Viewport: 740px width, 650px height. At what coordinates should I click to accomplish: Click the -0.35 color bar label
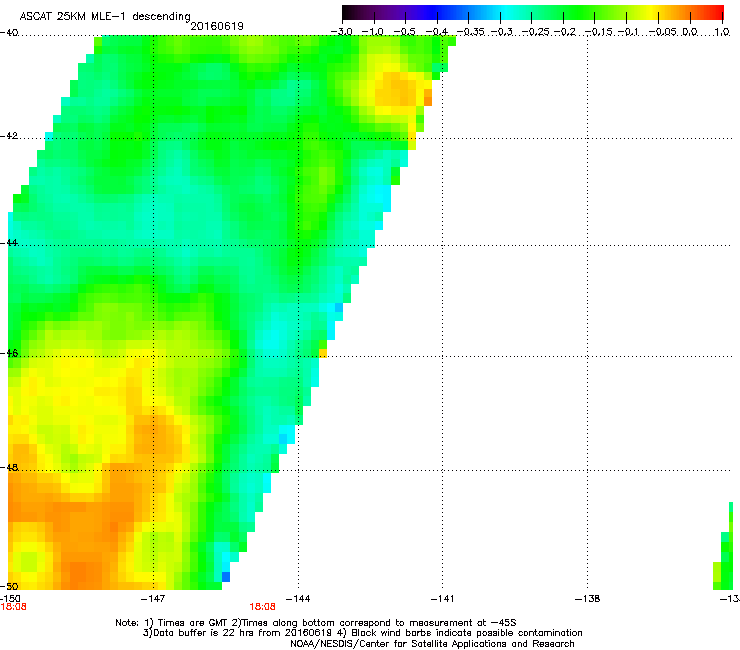(470, 32)
